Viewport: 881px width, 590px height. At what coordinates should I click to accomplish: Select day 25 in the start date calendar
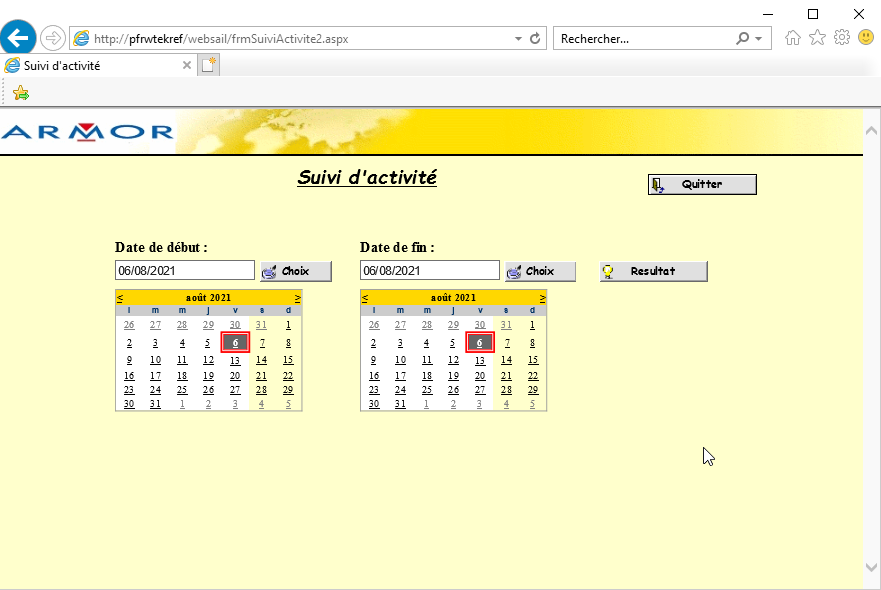point(182,390)
